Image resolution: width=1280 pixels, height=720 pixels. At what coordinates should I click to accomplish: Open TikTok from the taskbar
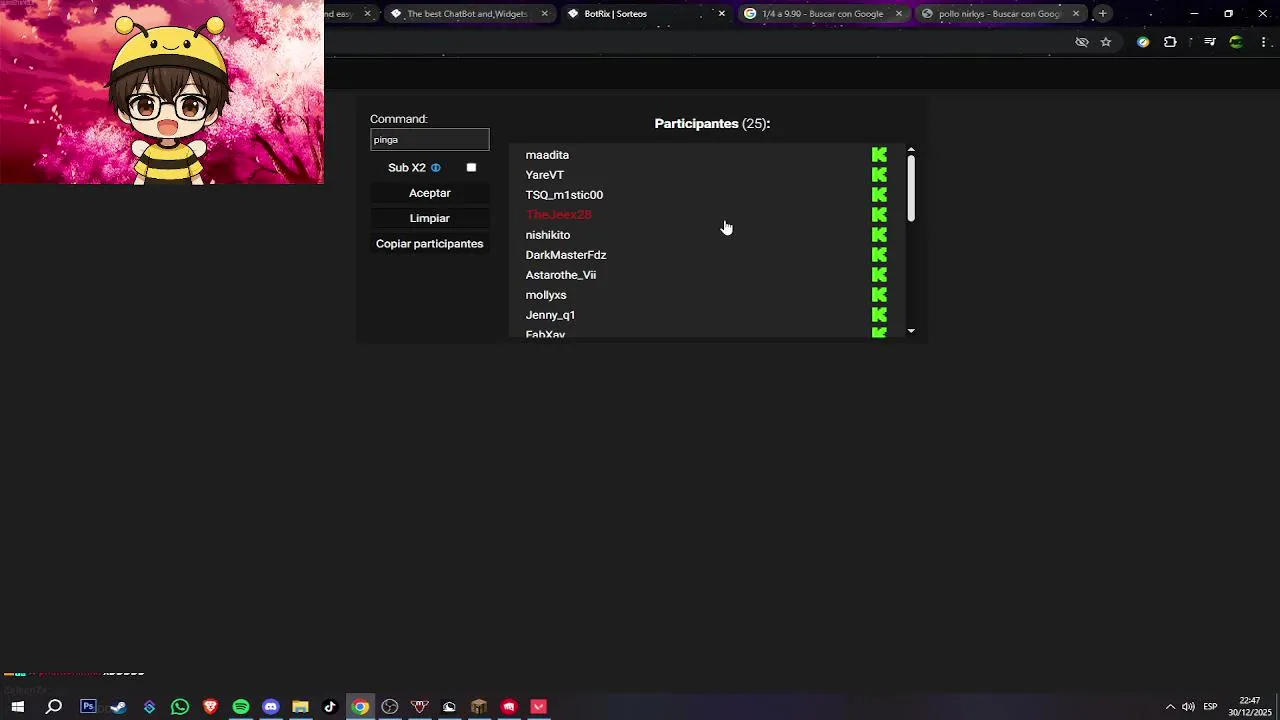click(330, 707)
